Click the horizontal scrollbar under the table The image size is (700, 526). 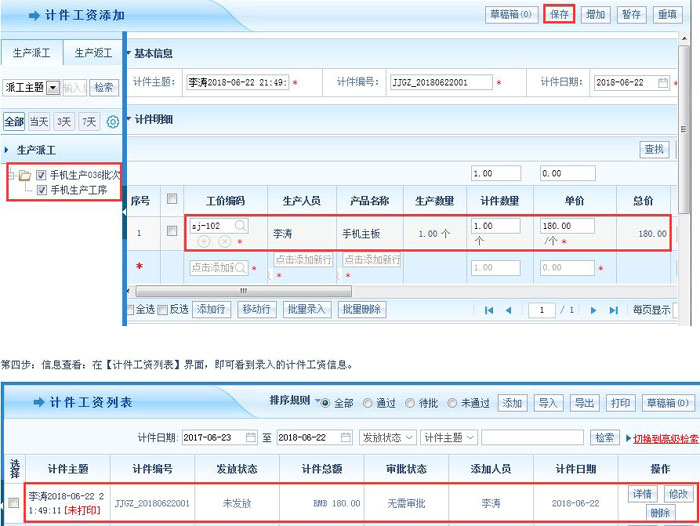[x=240, y=291]
